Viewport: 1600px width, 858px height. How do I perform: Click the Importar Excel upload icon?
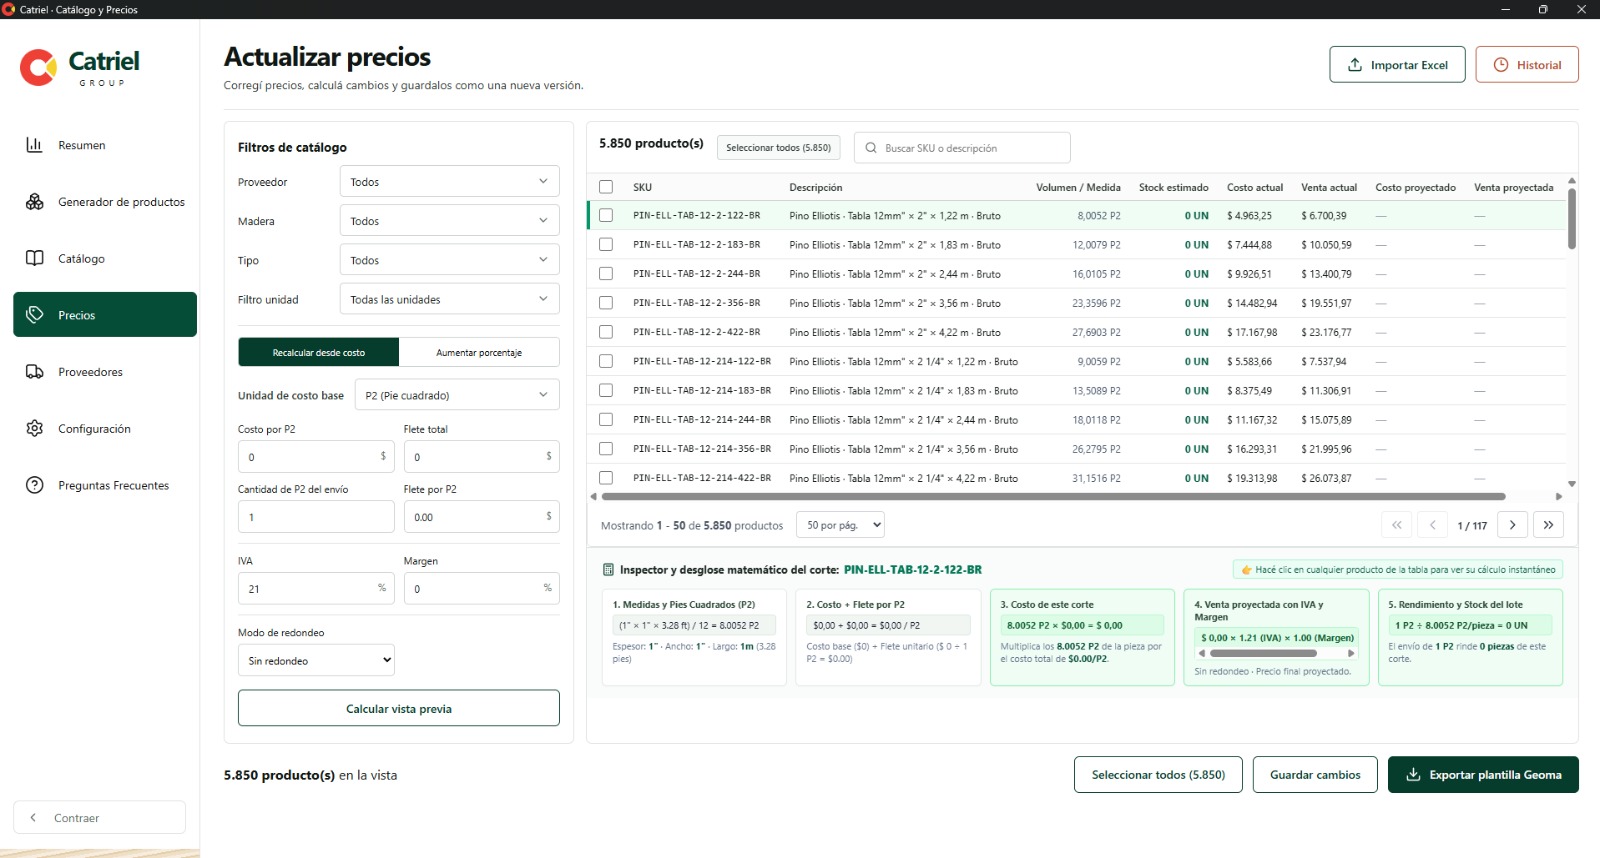(x=1355, y=65)
